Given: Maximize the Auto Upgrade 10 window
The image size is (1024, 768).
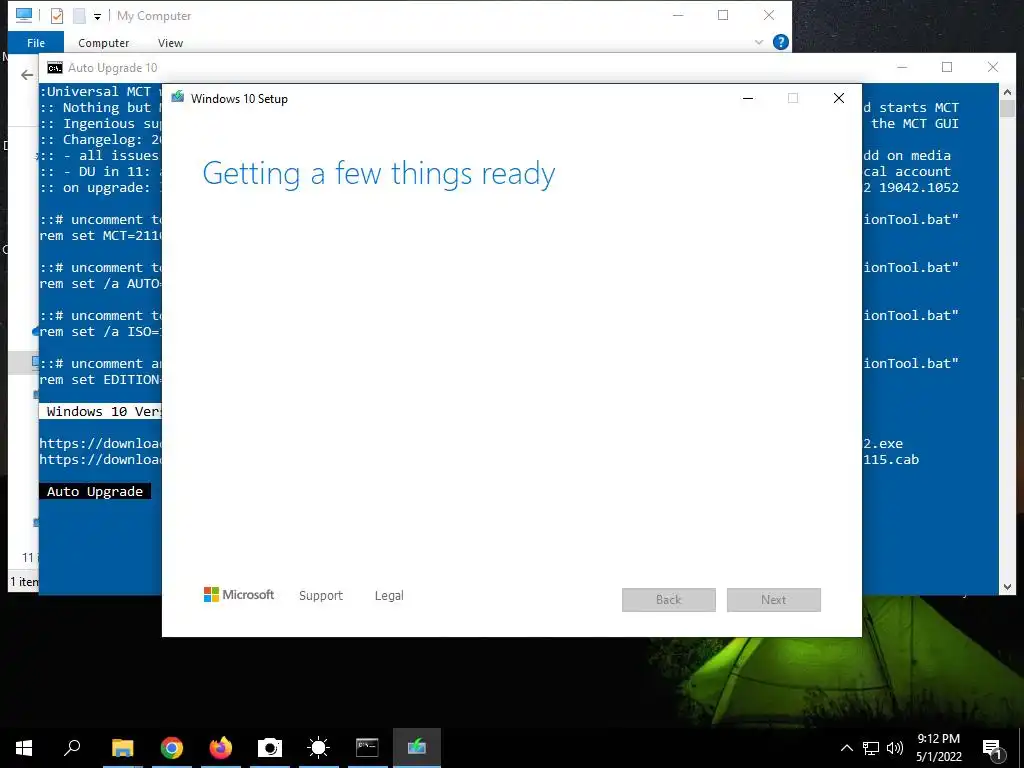Looking at the screenshot, I should 947,67.
